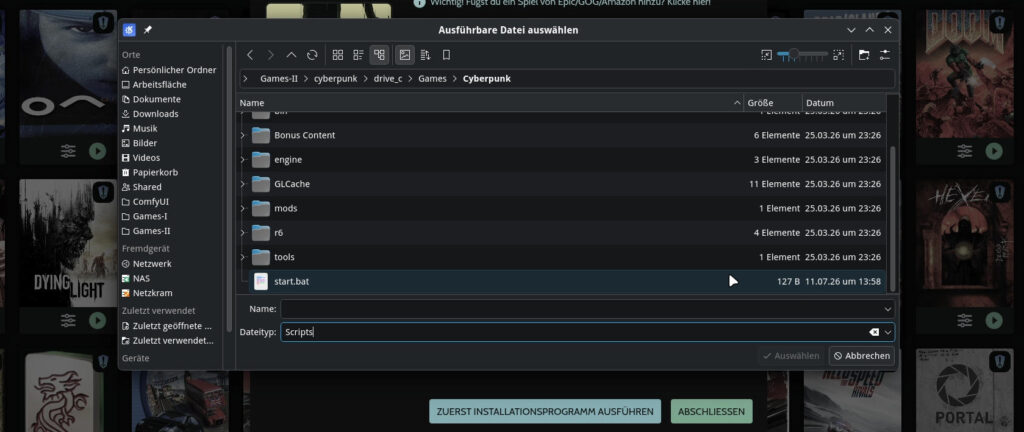Expand the r6 folder tree arrow
This screenshot has width=1024, height=432.
(x=242, y=232)
